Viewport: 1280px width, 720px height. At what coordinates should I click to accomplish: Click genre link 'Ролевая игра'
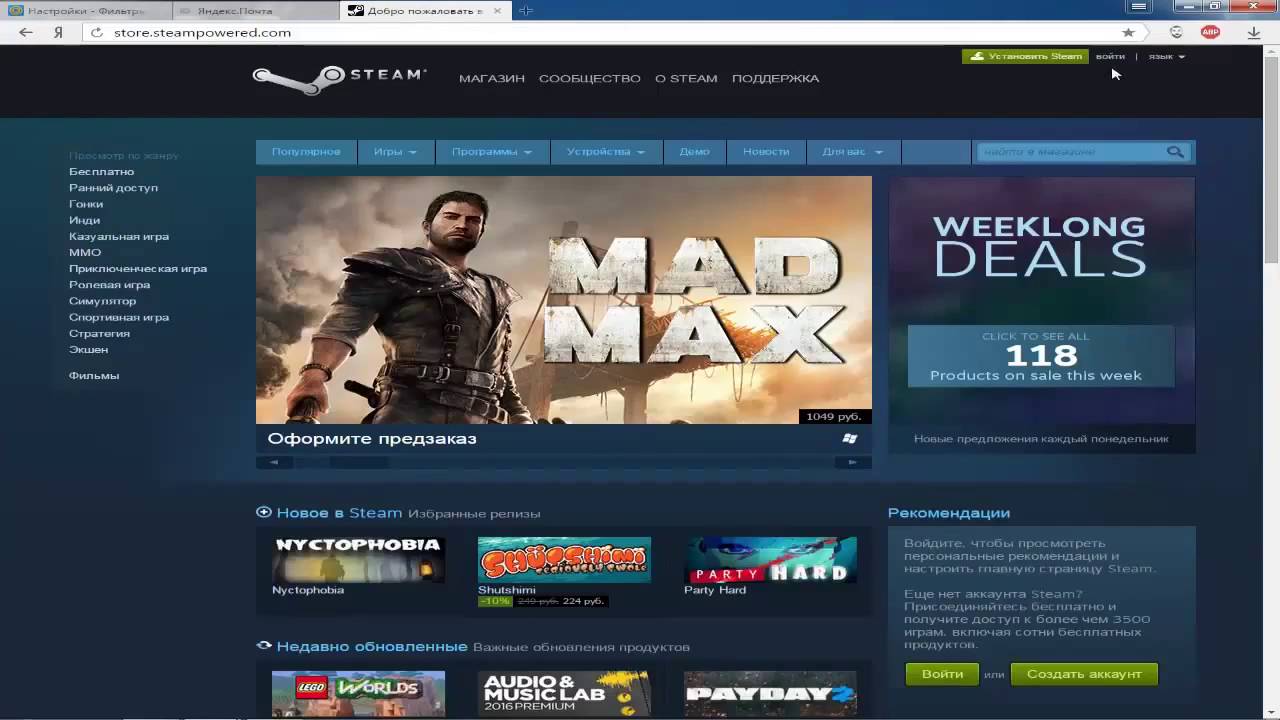point(109,285)
